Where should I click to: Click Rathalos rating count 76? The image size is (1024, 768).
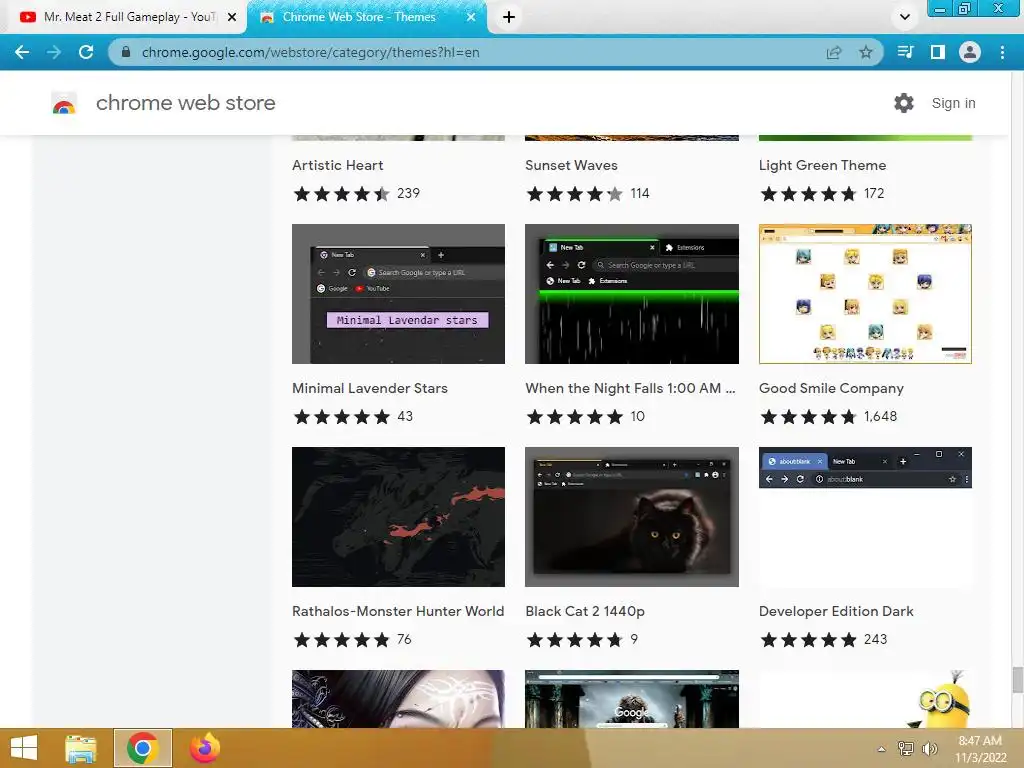[x=404, y=639]
